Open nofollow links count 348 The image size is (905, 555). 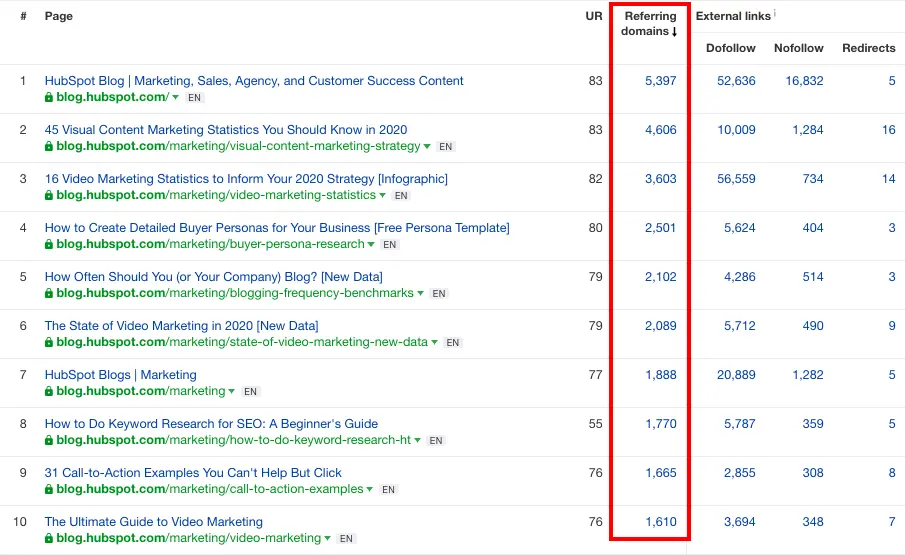[813, 522]
